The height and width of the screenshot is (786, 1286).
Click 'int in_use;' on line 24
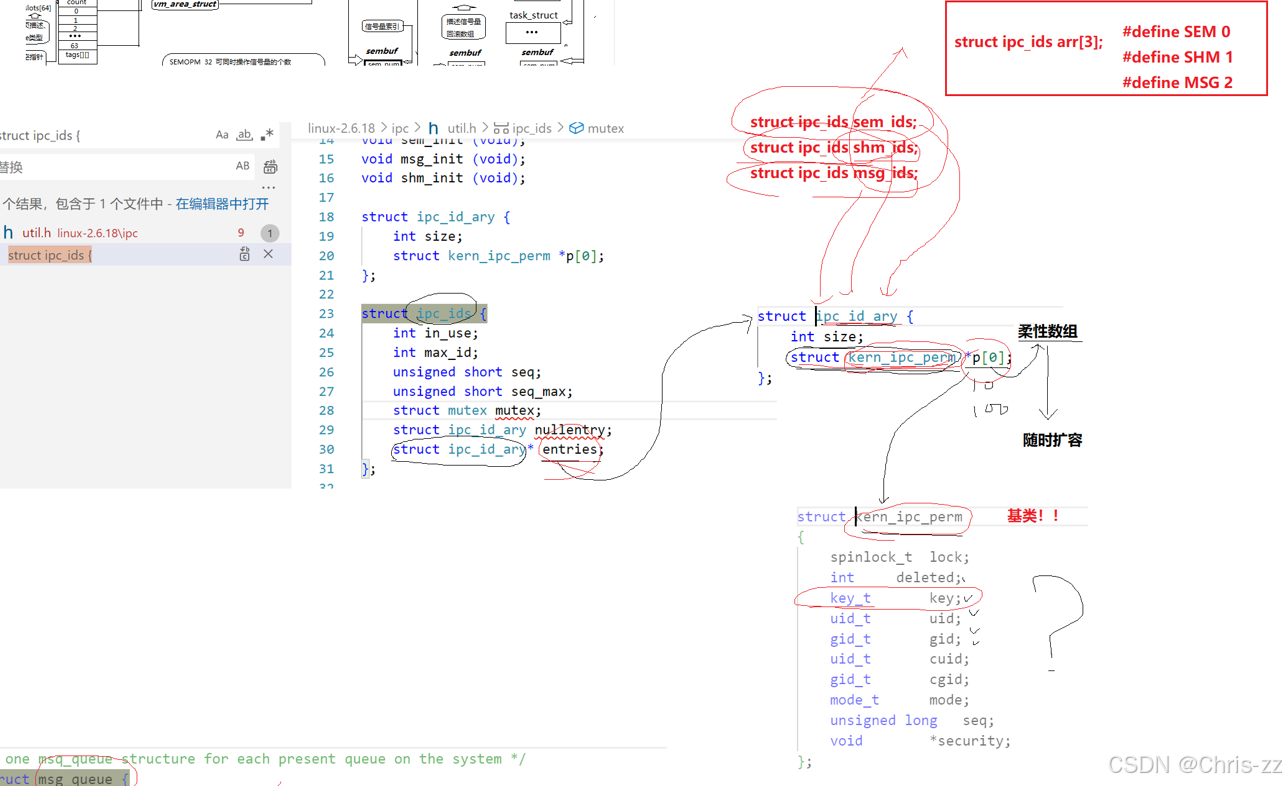435,333
